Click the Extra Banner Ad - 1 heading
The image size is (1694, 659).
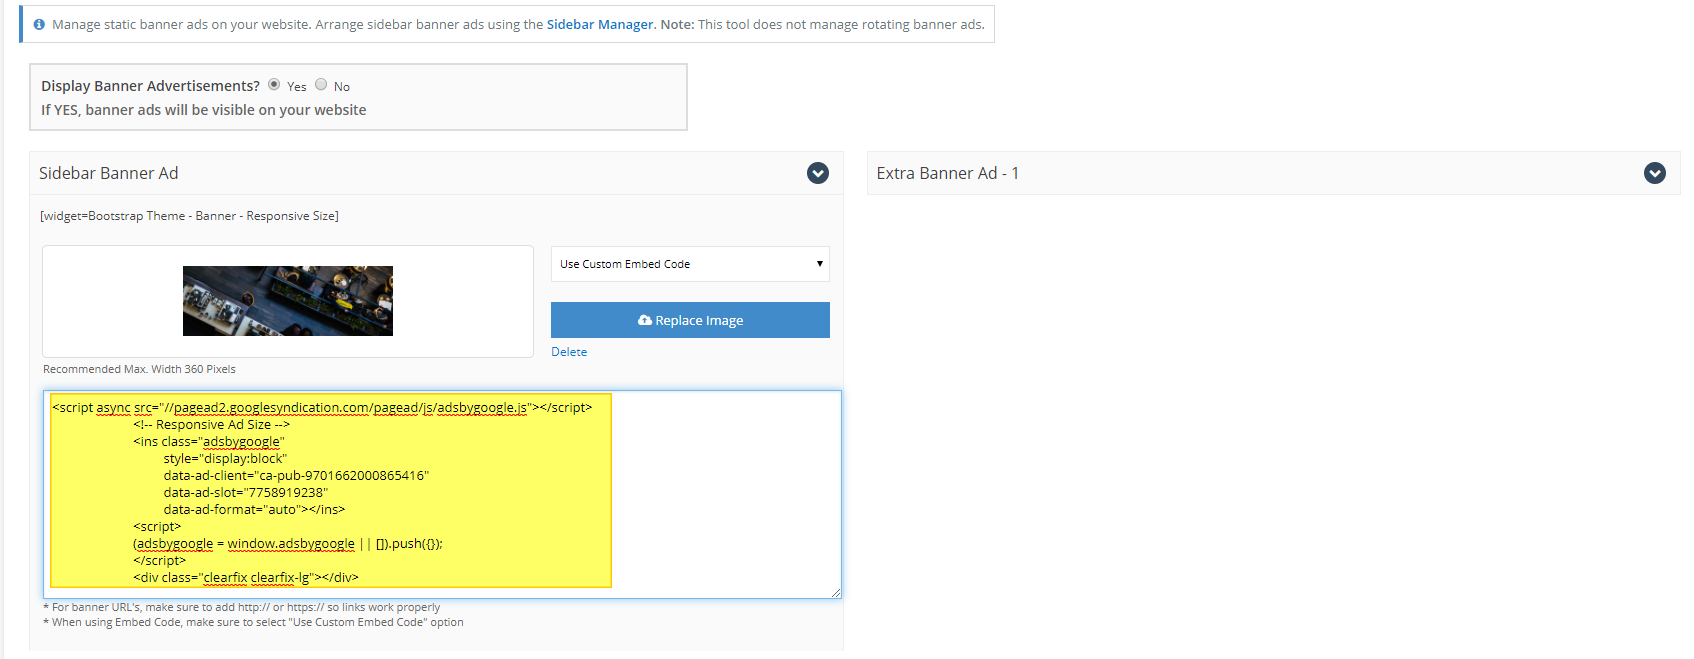point(948,173)
